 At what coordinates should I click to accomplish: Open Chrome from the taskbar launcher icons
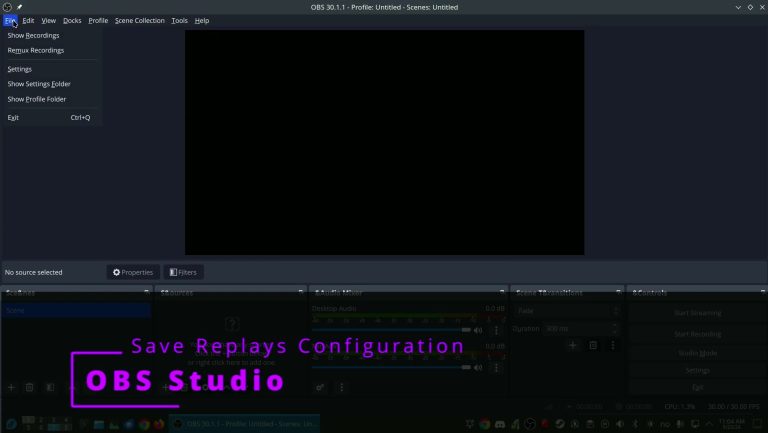click(x=144, y=424)
